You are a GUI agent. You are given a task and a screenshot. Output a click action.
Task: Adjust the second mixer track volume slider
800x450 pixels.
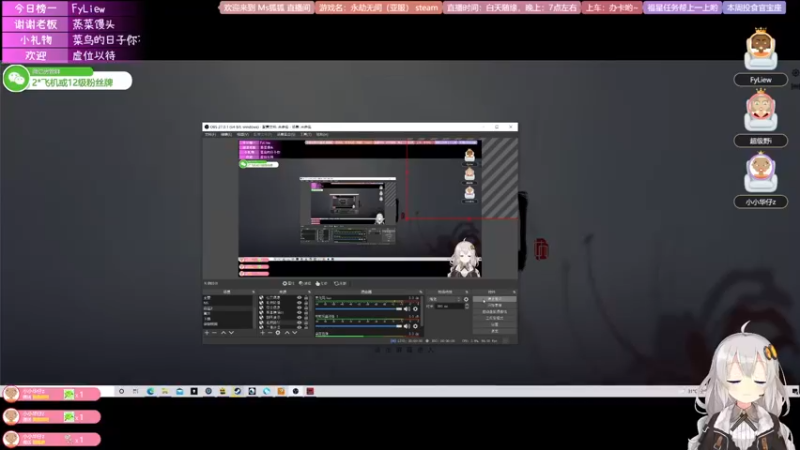[x=359, y=326]
